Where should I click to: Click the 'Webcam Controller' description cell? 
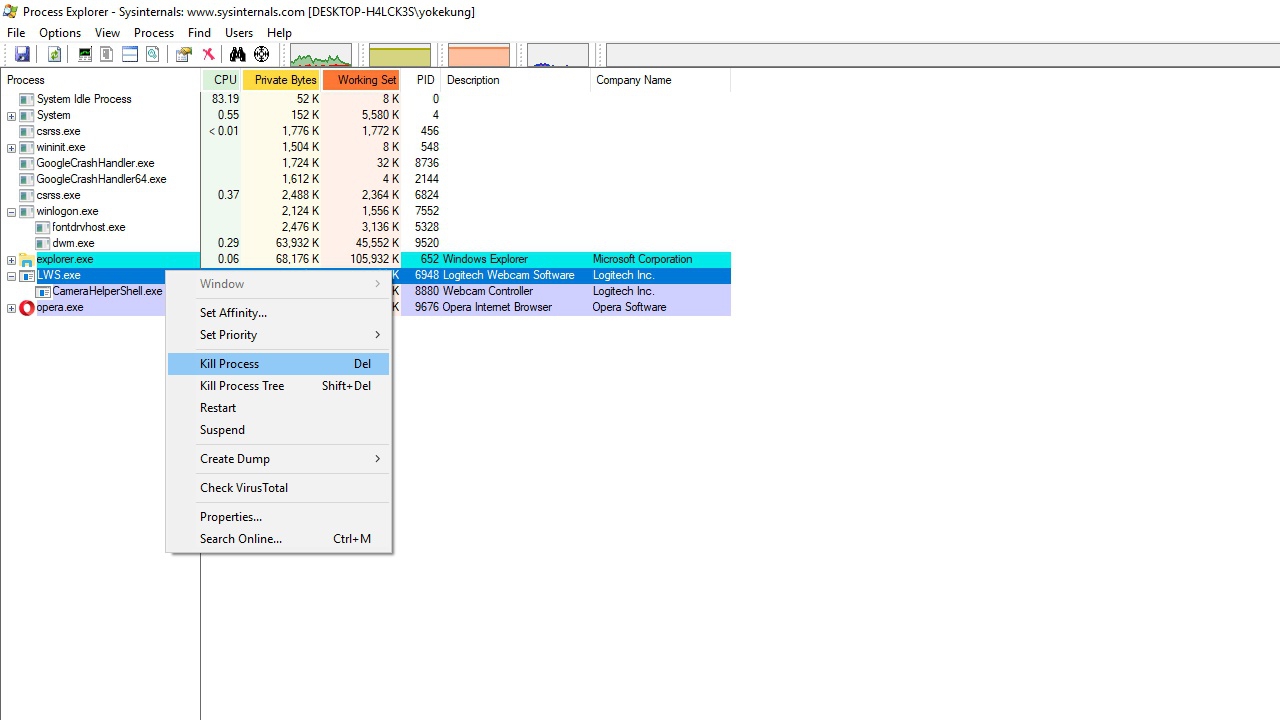point(488,291)
